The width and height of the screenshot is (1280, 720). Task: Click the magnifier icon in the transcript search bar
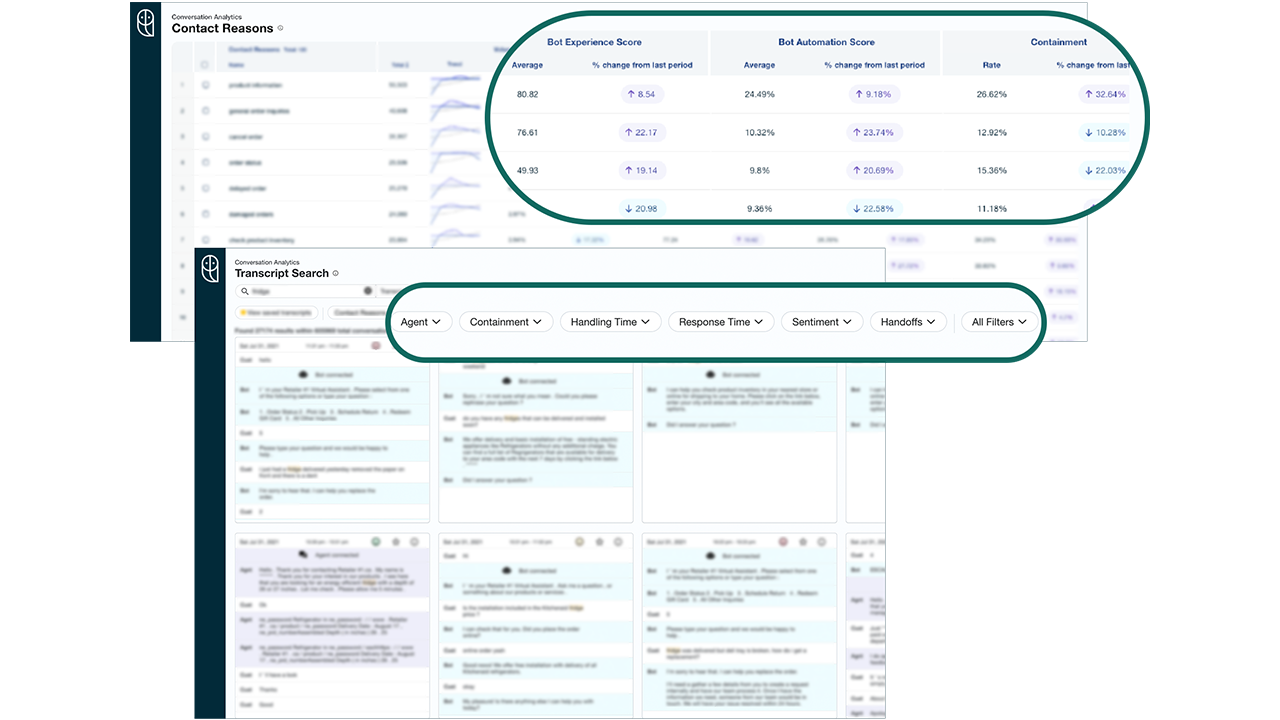tap(244, 292)
